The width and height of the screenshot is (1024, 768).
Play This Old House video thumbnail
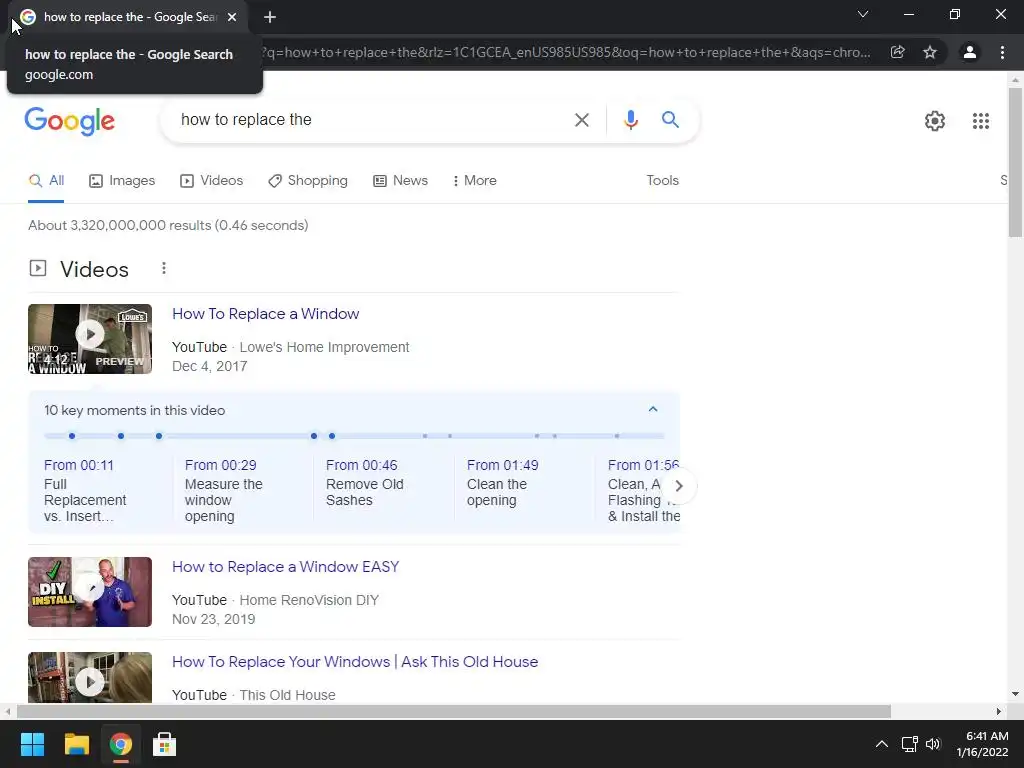90,678
